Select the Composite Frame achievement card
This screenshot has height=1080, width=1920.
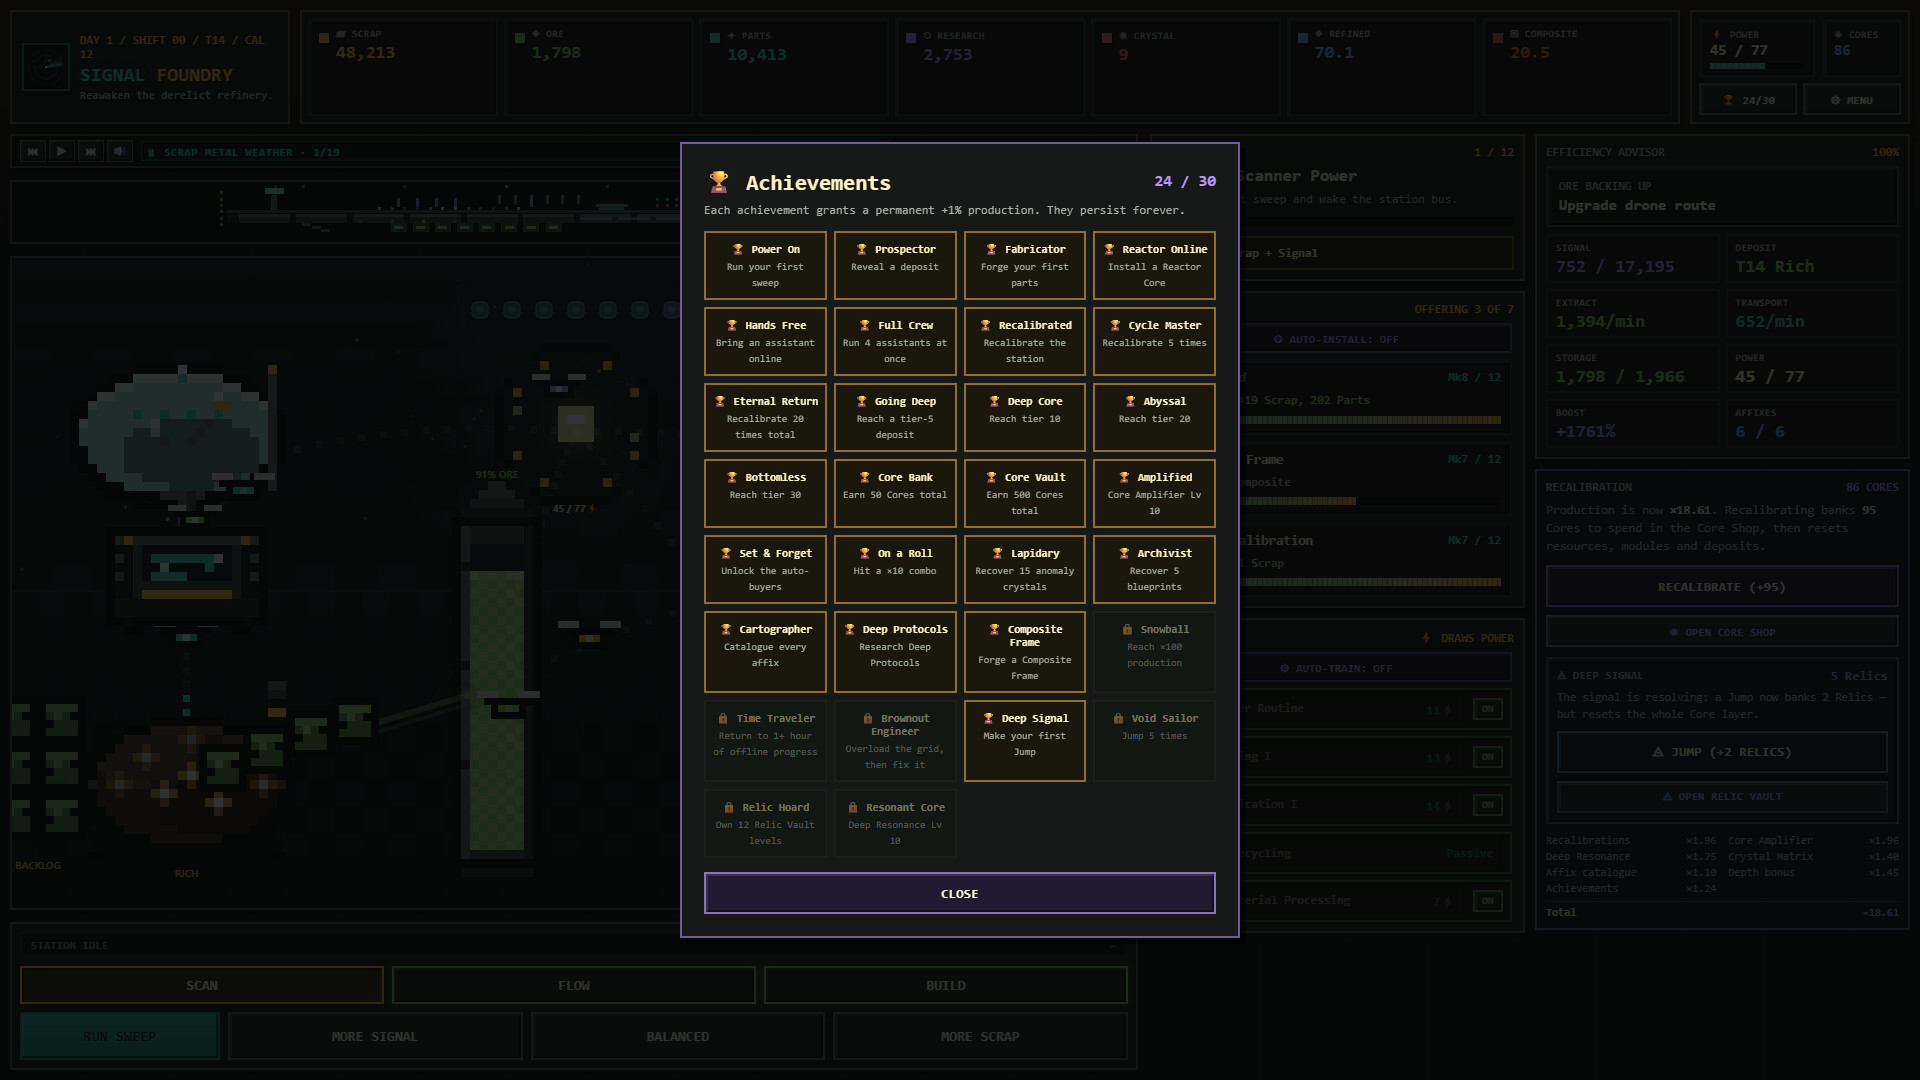click(x=1025, y=652)
